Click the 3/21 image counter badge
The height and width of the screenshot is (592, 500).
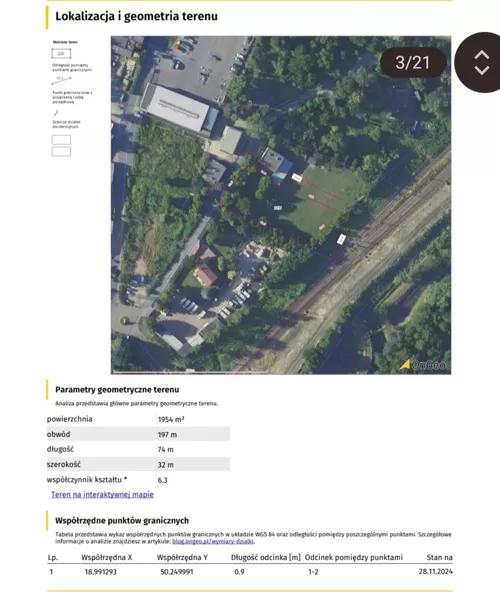click(412, 63)
